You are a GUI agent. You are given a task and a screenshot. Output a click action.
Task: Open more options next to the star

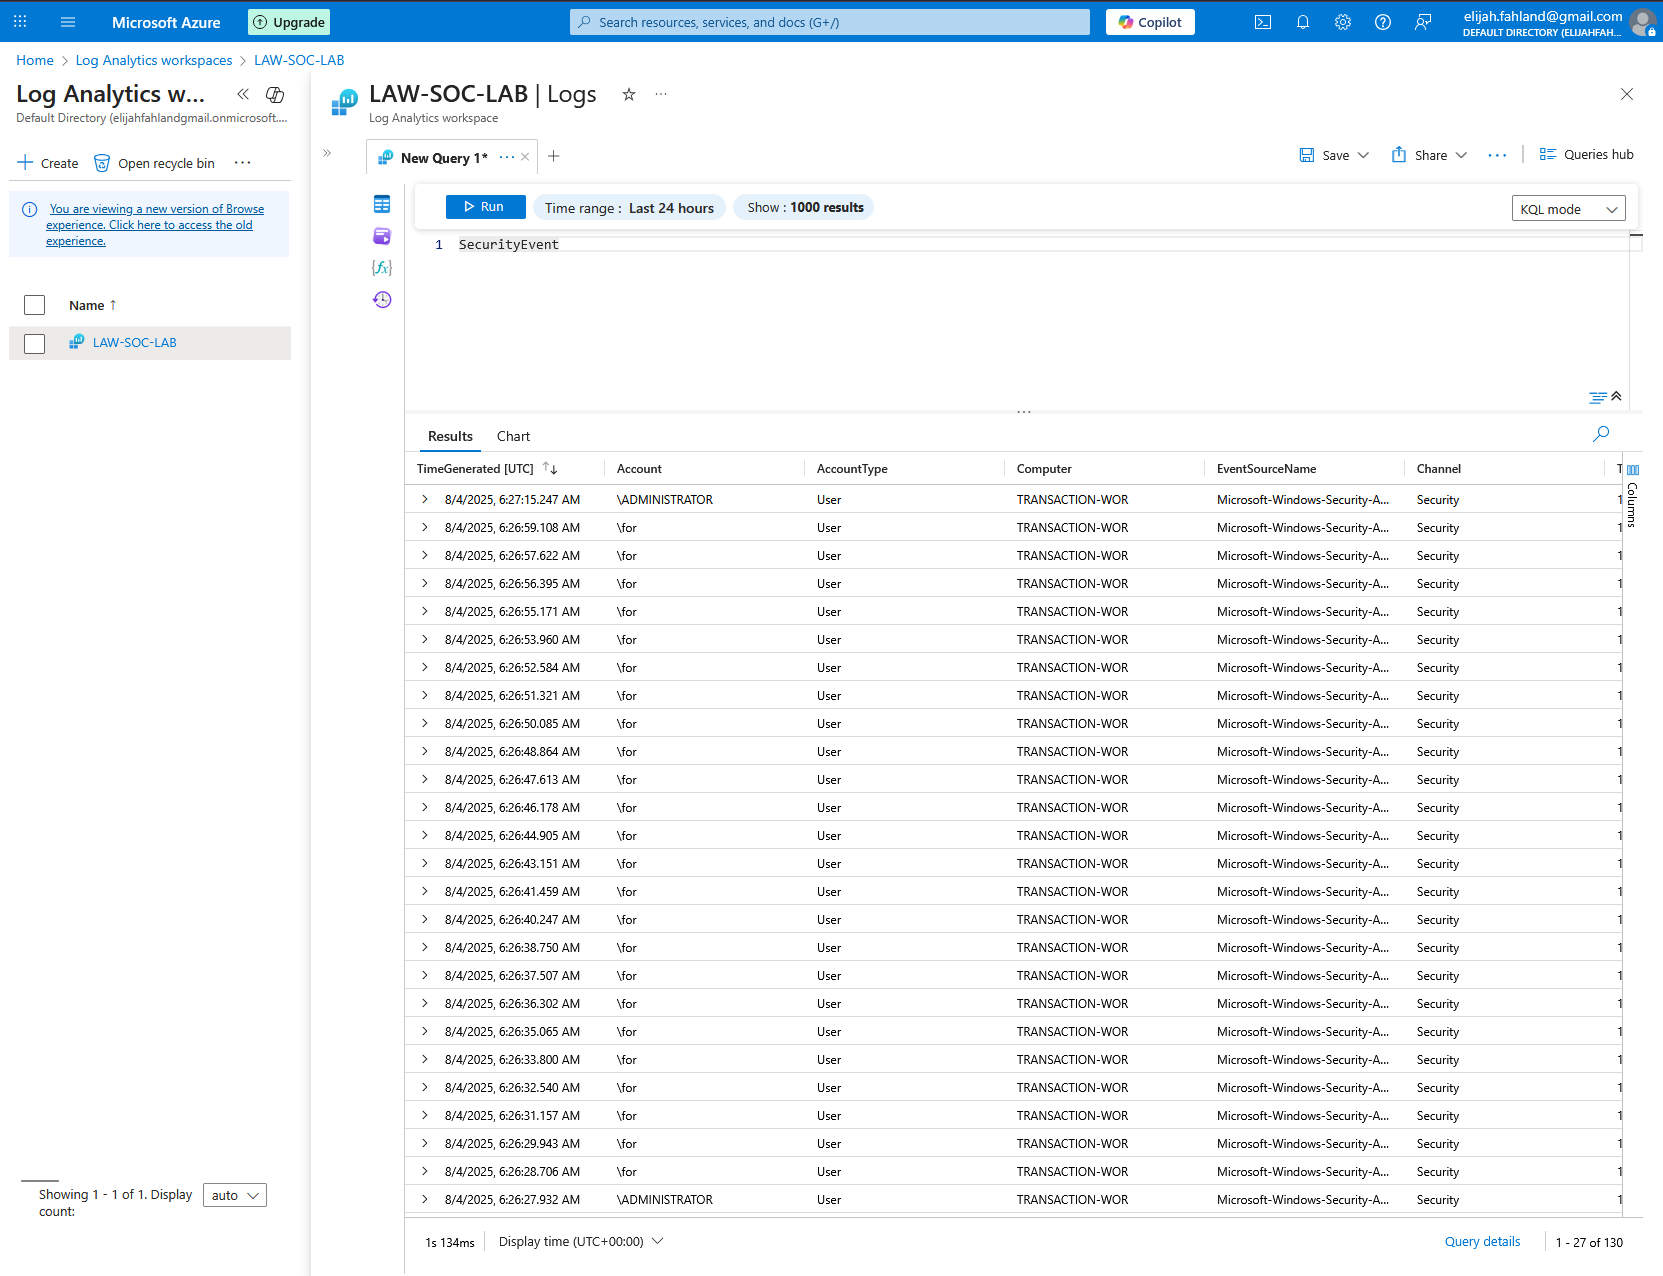click(661, 94)
